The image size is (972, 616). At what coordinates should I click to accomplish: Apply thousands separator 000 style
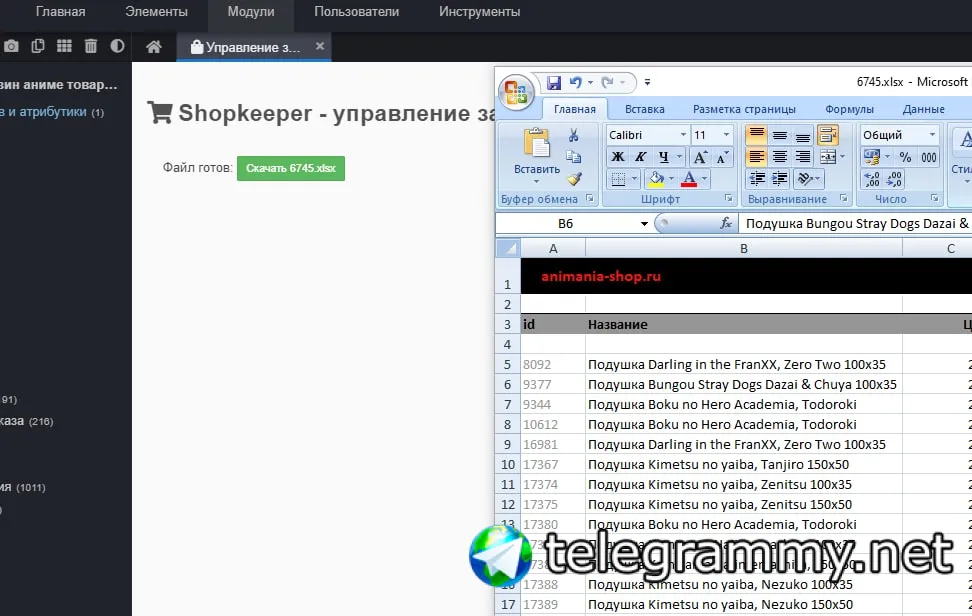click(929, 157)
